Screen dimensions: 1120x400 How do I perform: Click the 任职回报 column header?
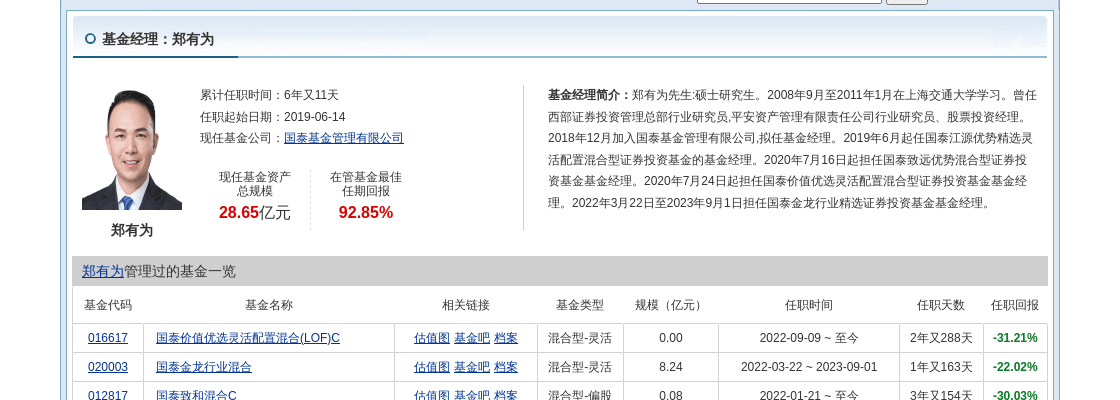tap(1015, 305)
